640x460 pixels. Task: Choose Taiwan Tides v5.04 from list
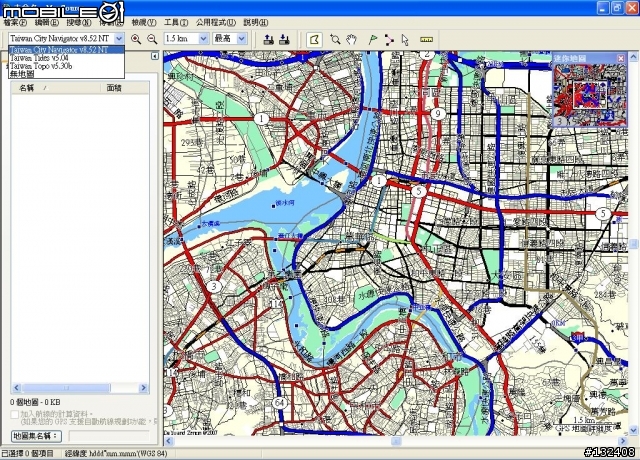[66, 58]
